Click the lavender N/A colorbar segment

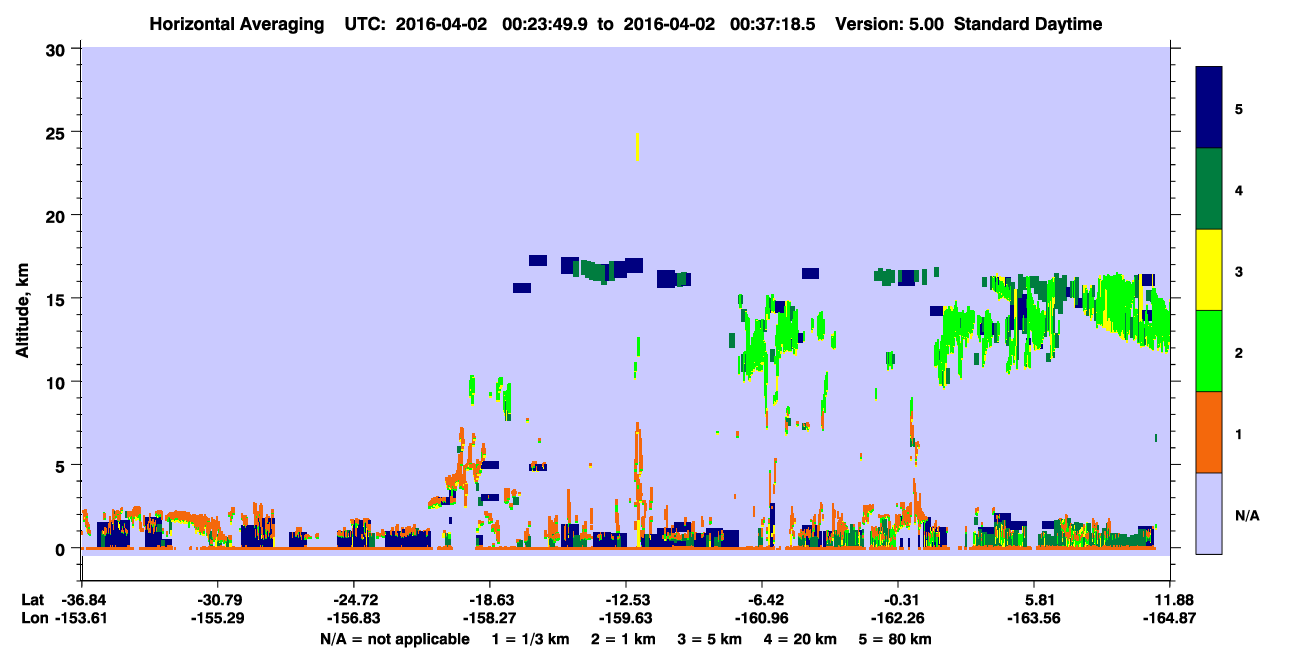pyautogui.click(x=1209, y=513)
